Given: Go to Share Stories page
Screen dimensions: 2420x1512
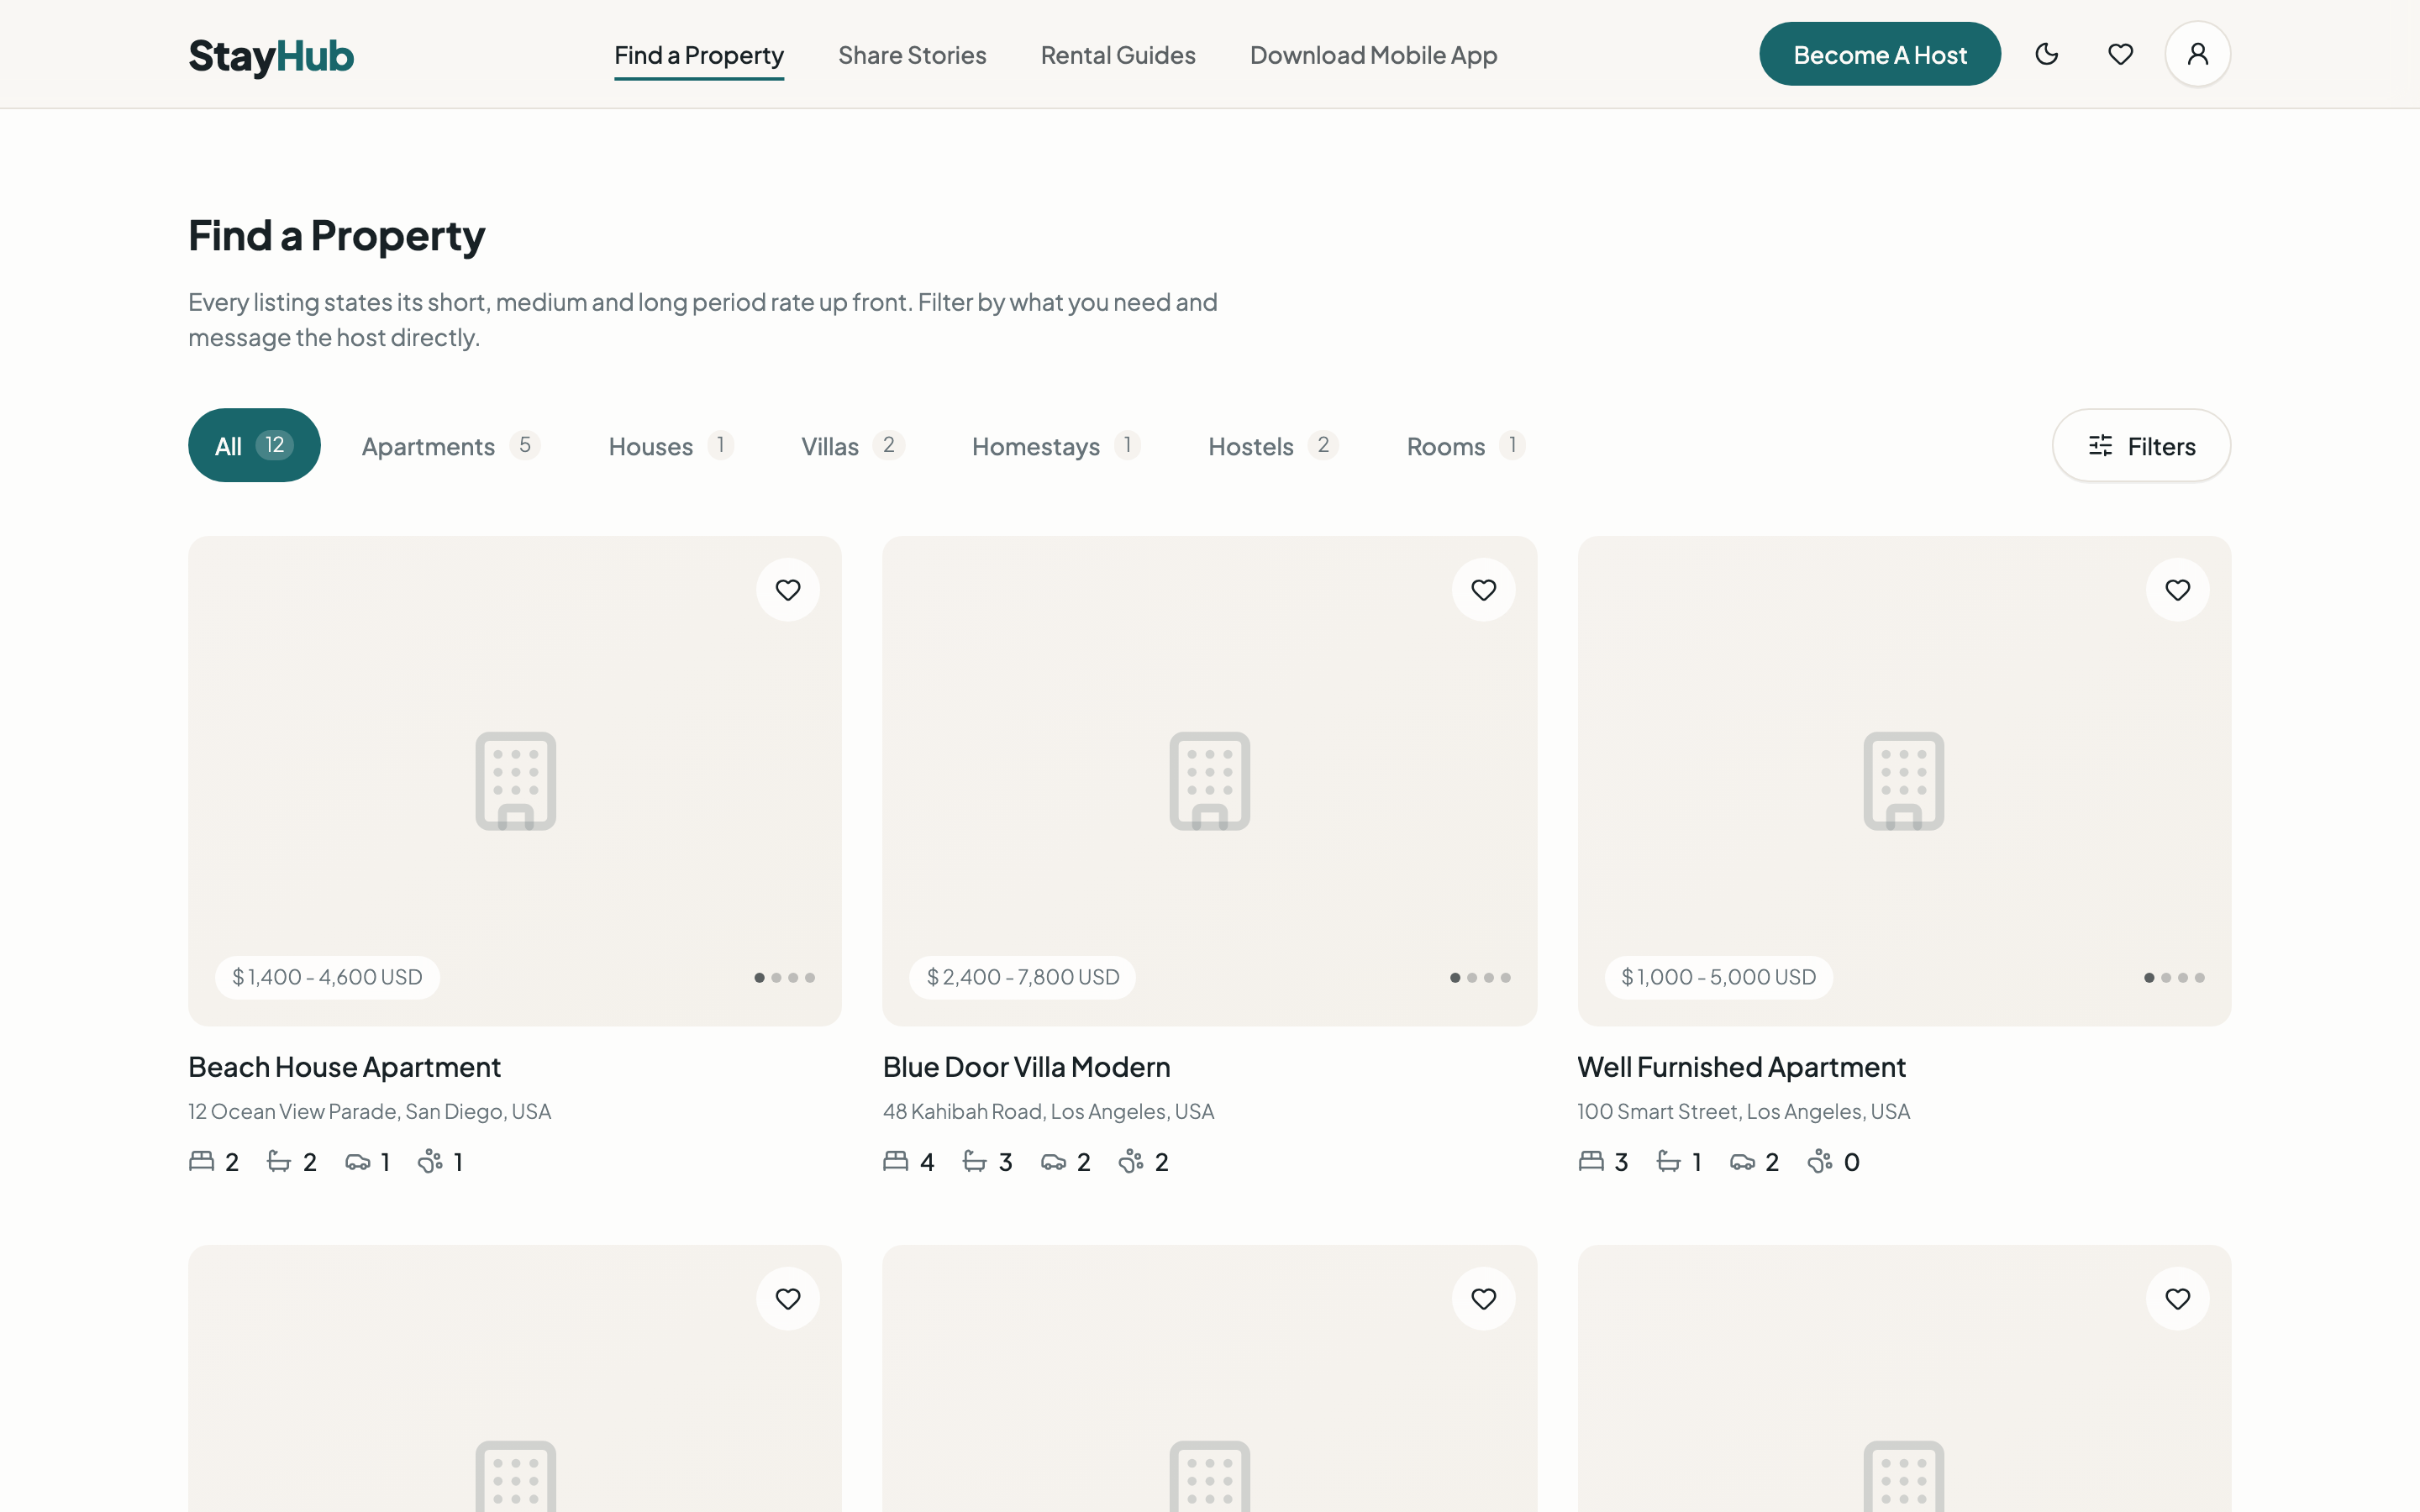Looking at the screenshot, I should pos(912,55).
